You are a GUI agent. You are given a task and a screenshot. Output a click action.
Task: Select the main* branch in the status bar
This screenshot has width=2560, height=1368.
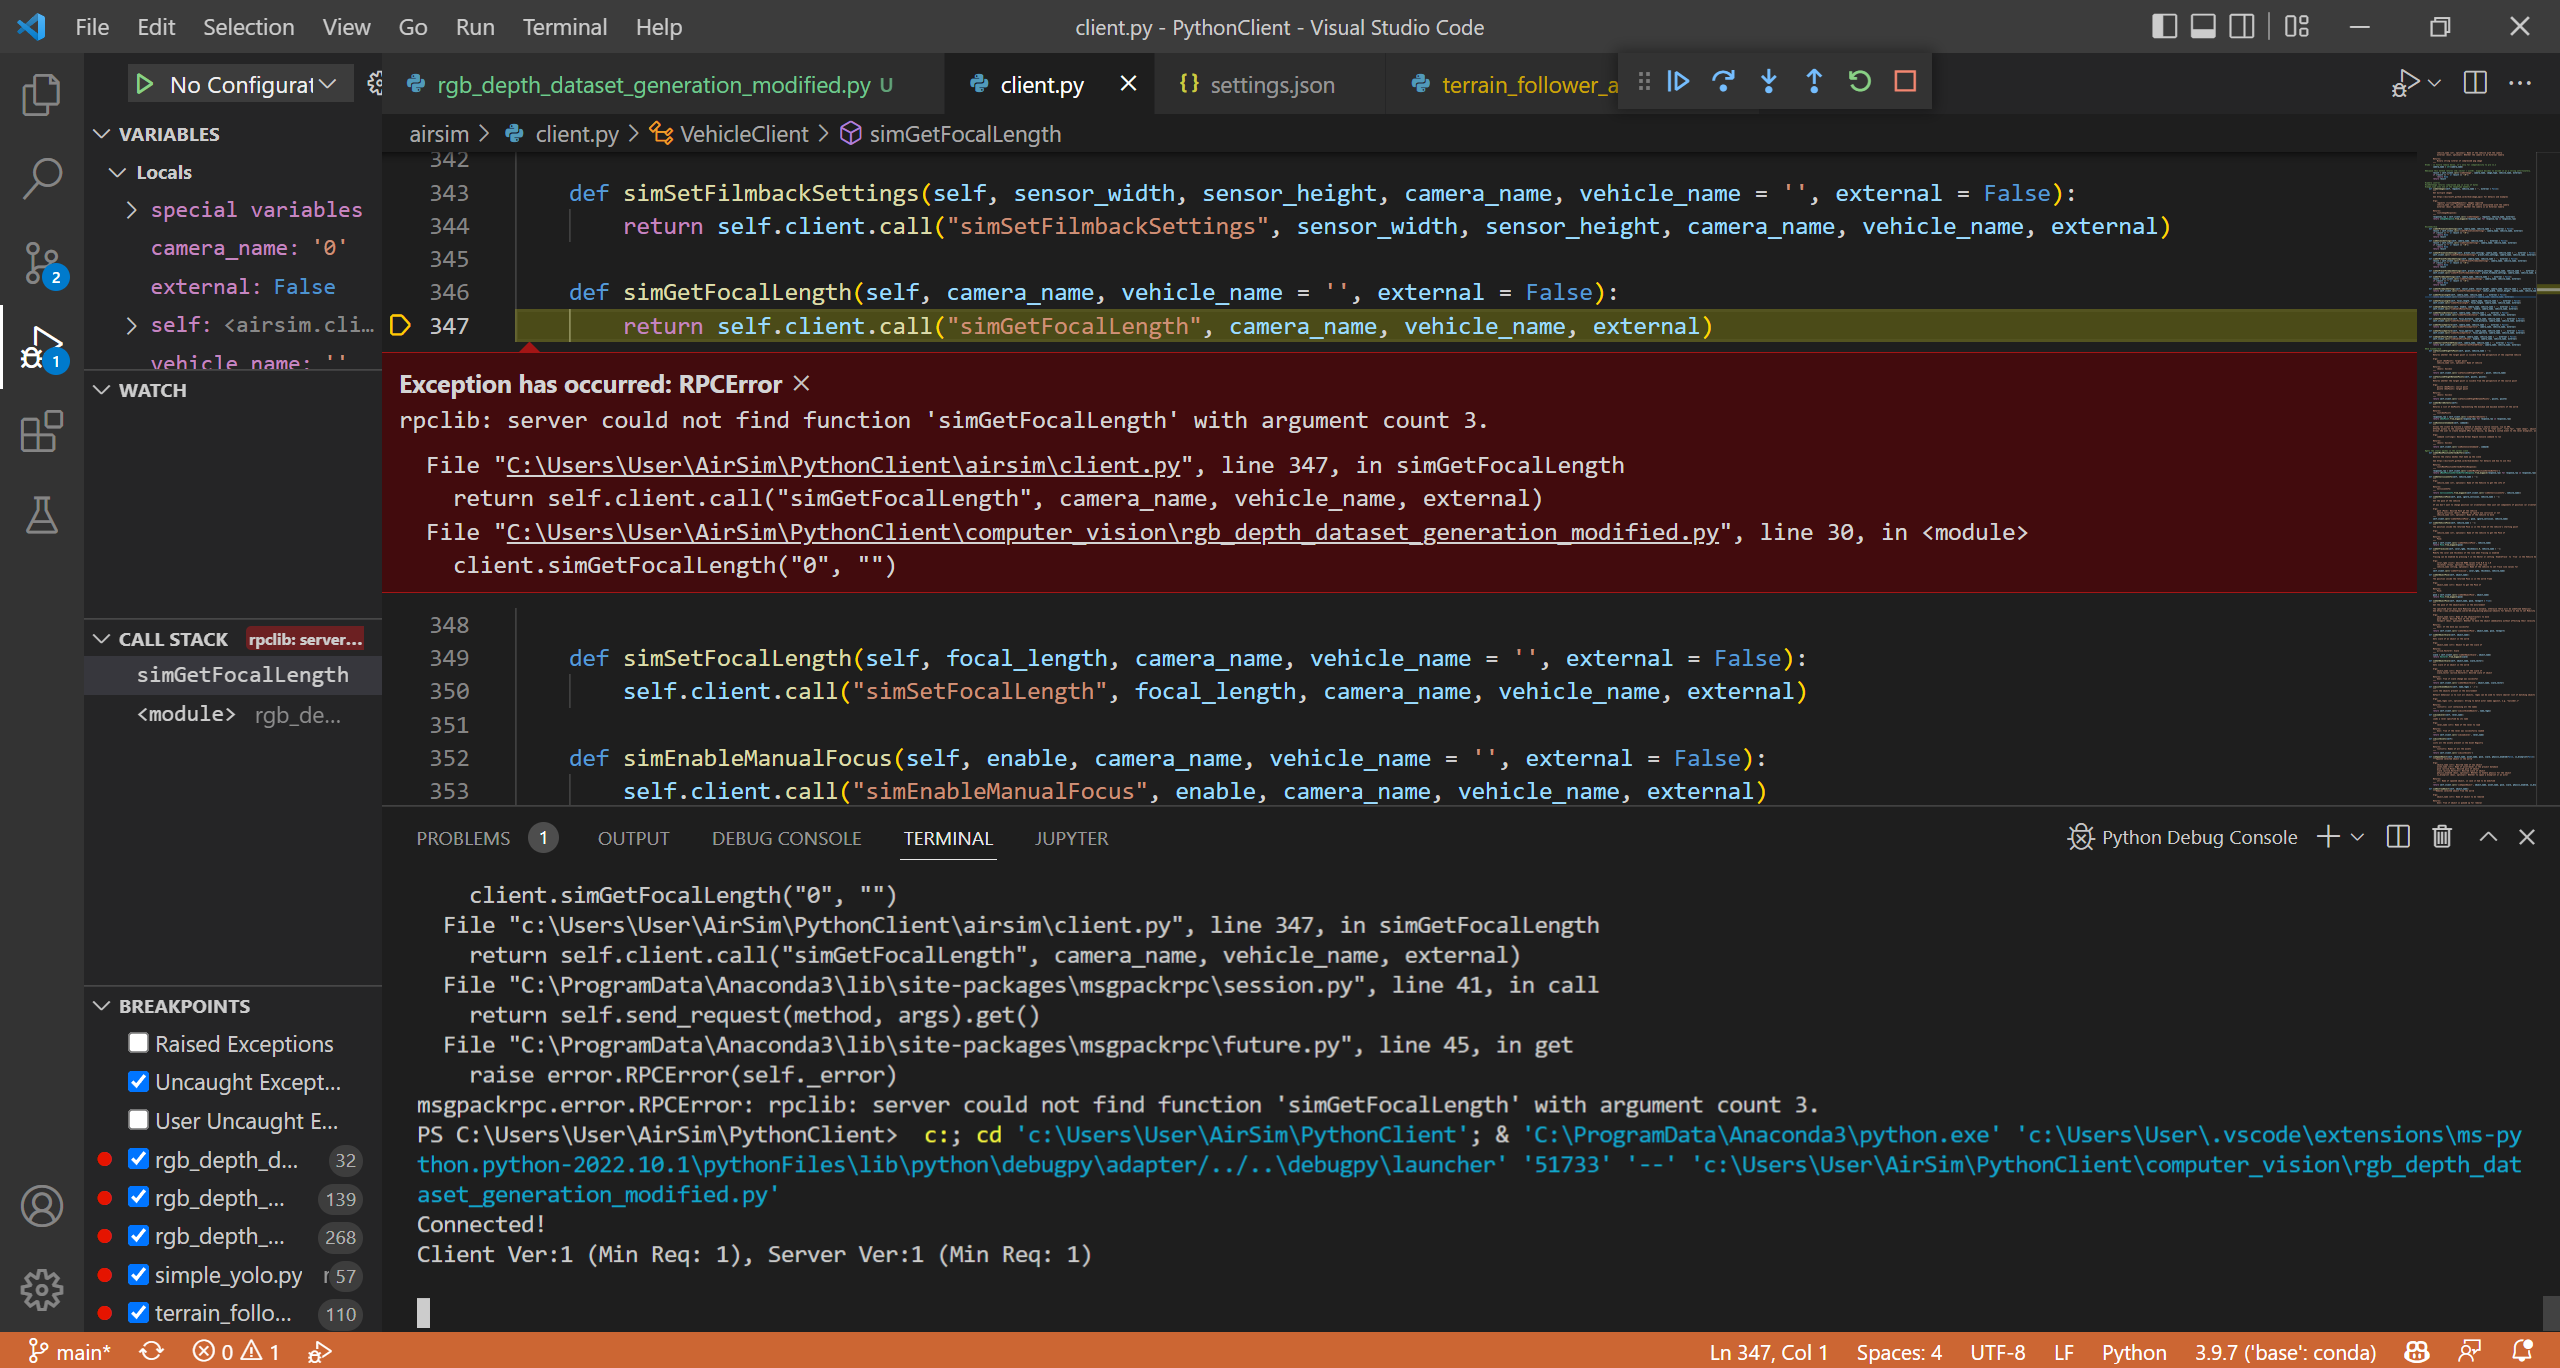pos(69,1351)
